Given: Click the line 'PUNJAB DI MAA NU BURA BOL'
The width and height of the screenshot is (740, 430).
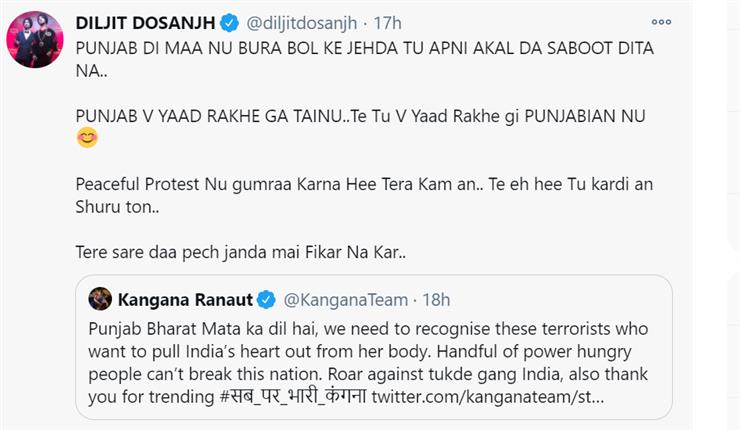Looking at the screenshot, I should click(365, 59).
